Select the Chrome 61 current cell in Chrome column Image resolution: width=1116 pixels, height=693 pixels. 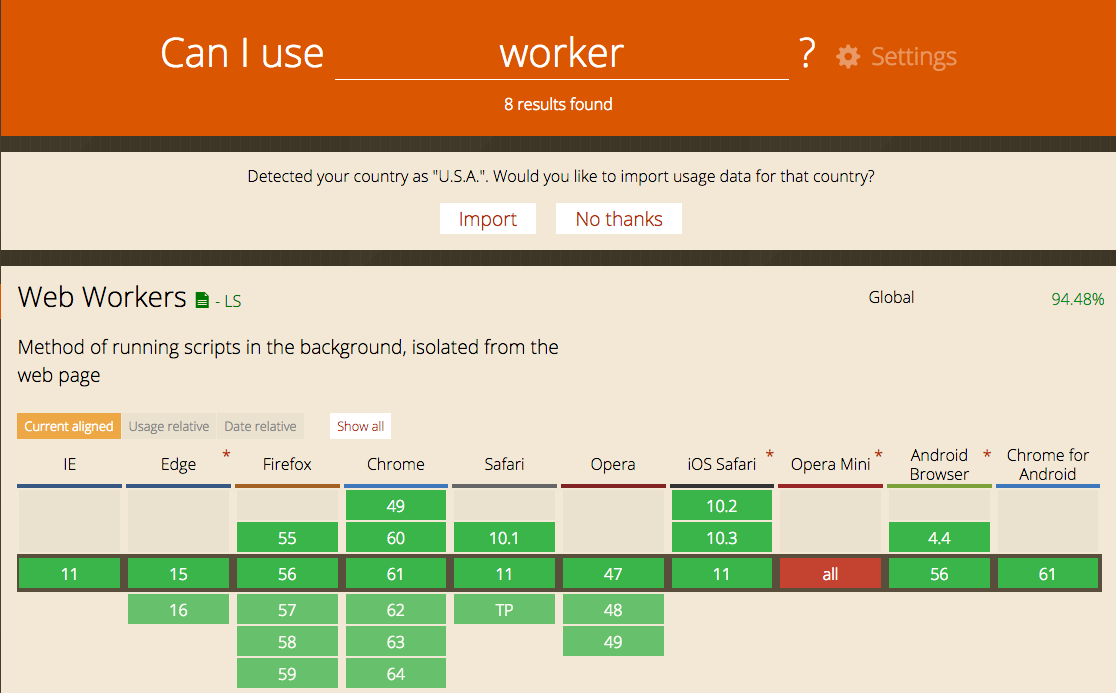pos(396,573)
